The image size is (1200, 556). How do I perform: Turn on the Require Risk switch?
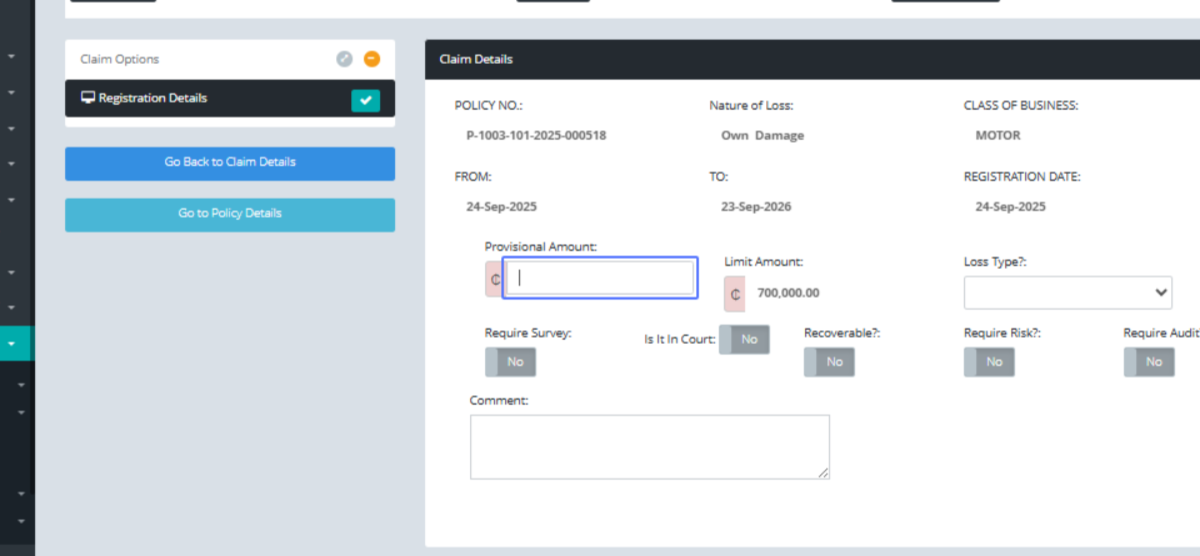coord(989,362)
